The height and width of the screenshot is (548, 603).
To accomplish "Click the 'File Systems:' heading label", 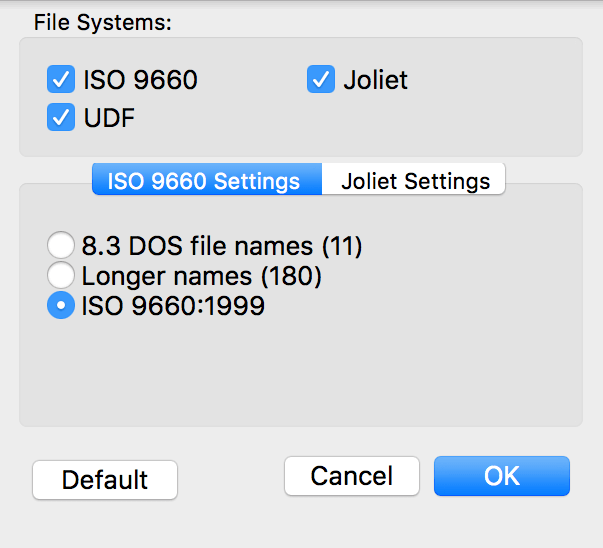I will pos(103,23).
